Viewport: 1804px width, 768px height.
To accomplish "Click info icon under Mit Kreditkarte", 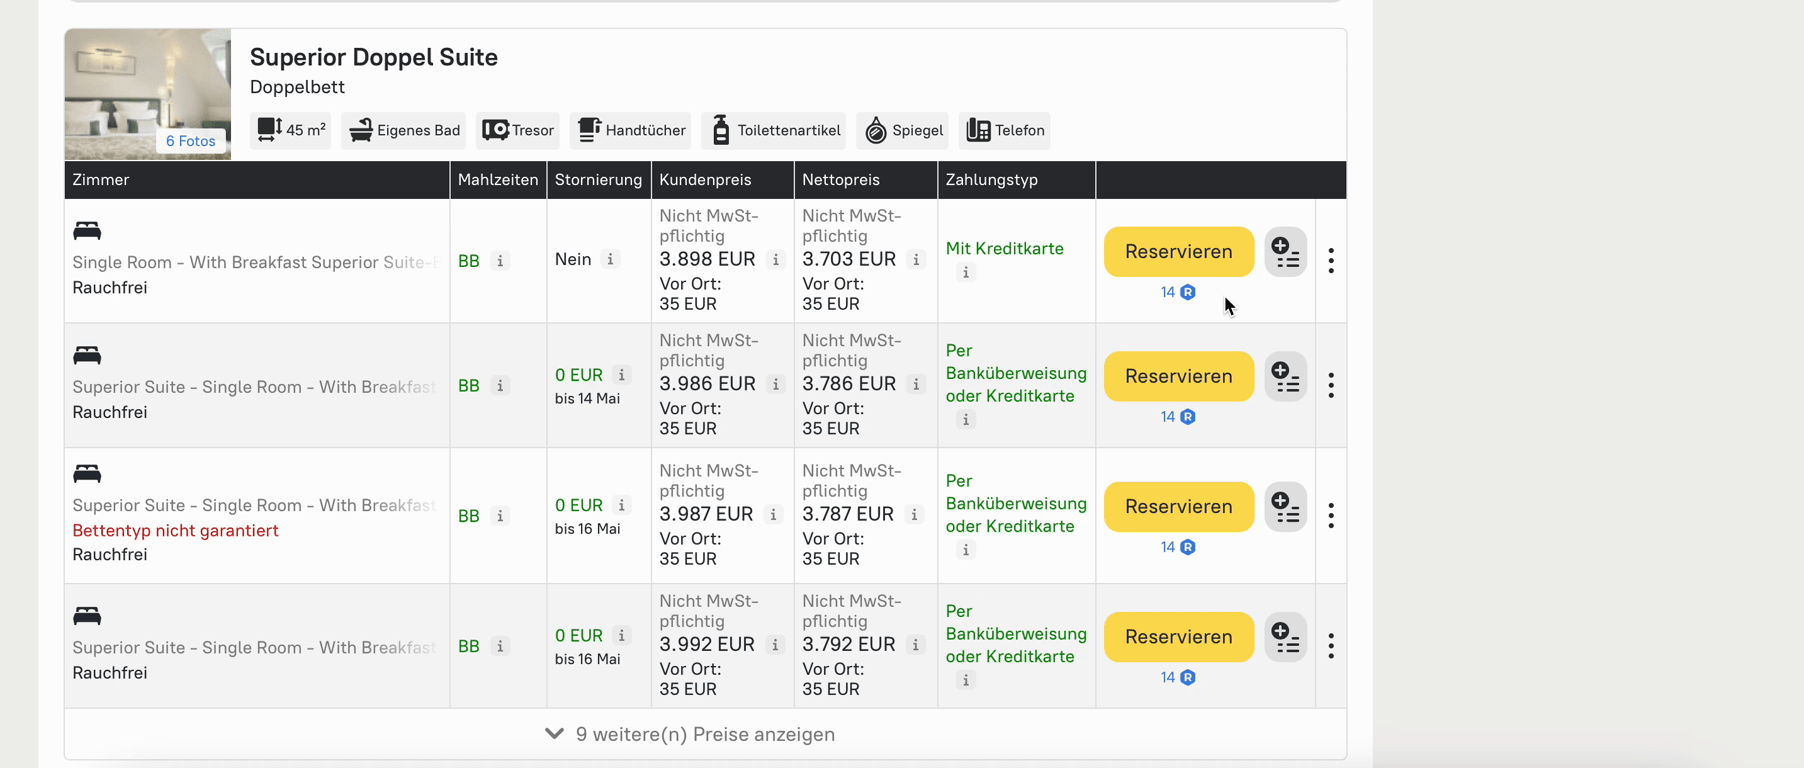I will 966,273.
